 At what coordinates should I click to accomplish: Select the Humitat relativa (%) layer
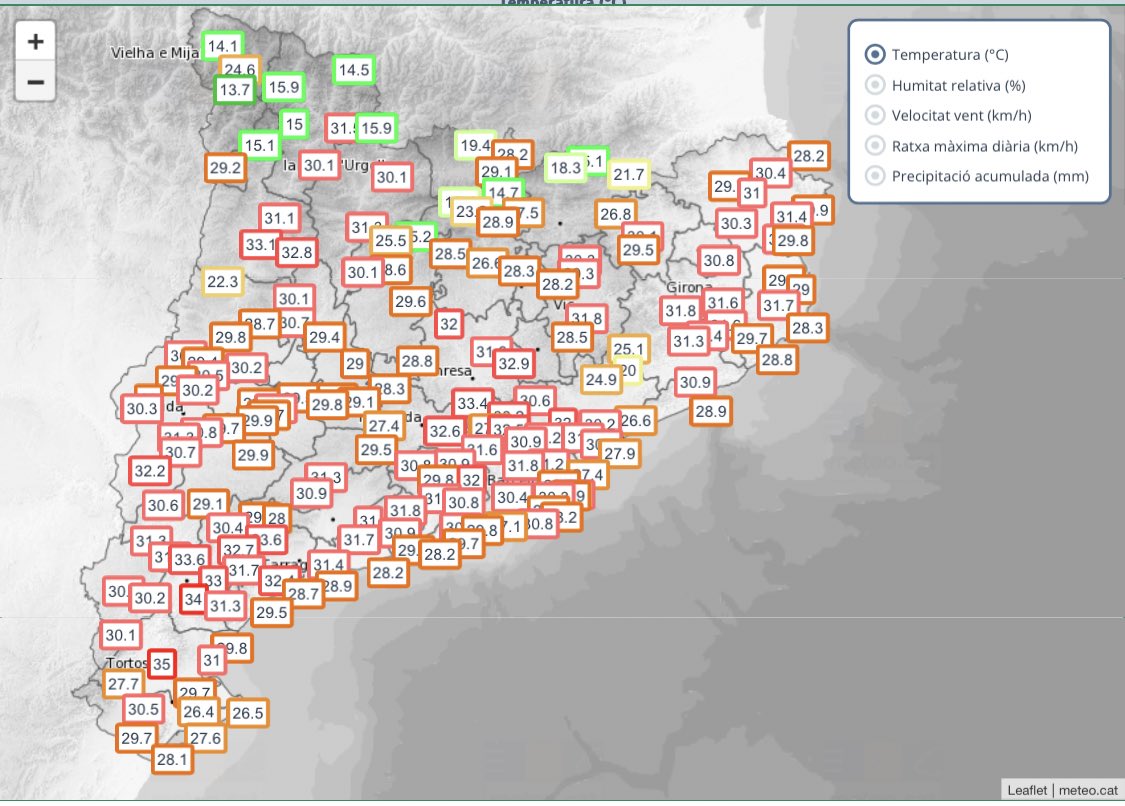[x=875, y=85]
